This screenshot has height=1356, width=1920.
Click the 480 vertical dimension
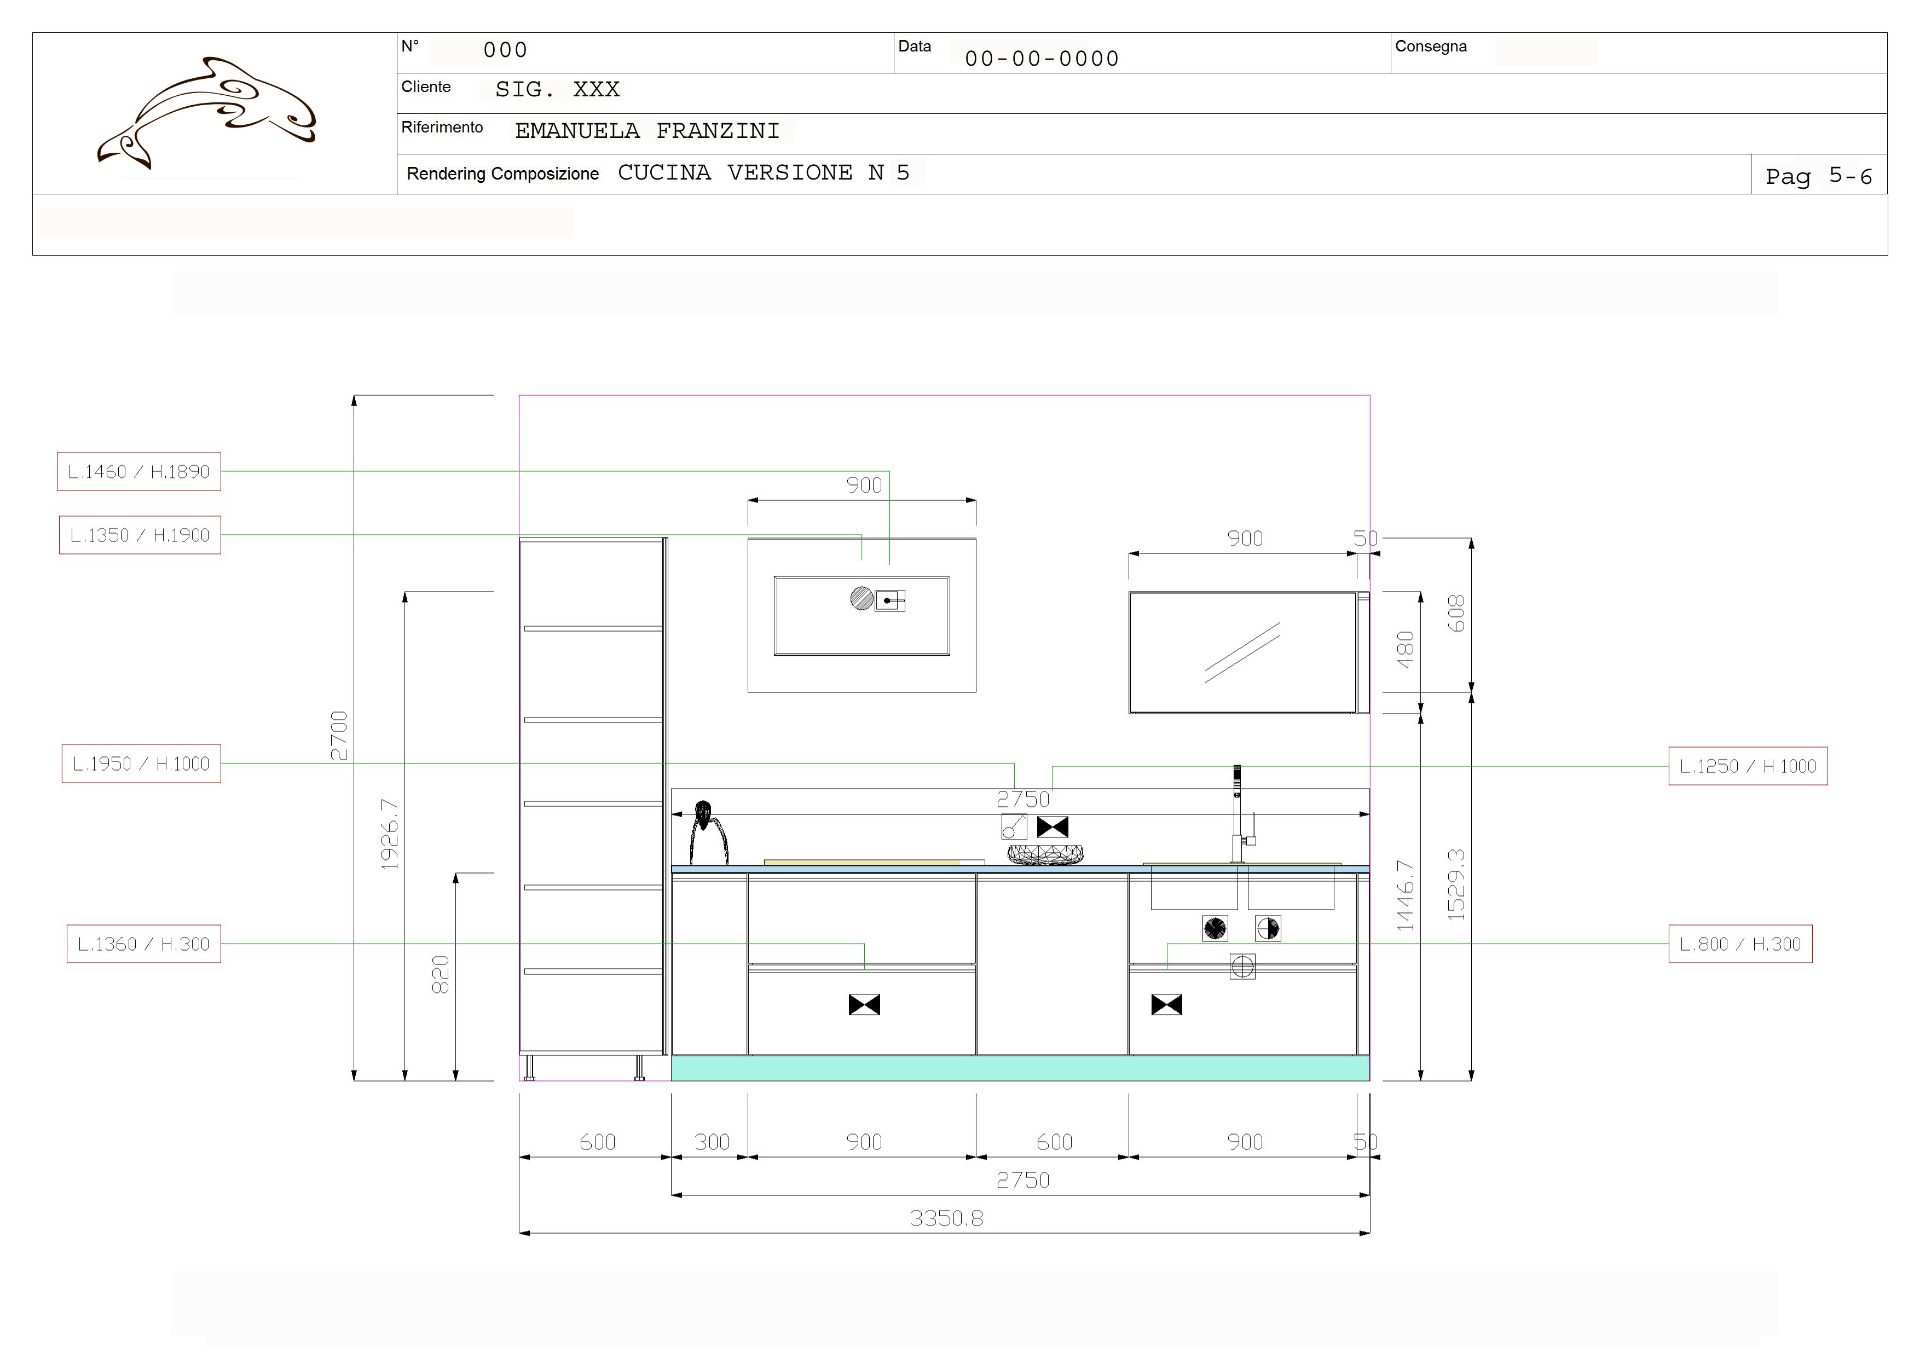point(1405,650)
